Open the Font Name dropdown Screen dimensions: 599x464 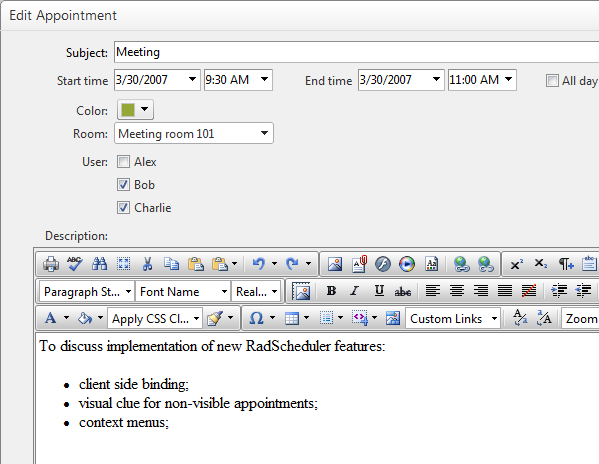pos(183,292)
